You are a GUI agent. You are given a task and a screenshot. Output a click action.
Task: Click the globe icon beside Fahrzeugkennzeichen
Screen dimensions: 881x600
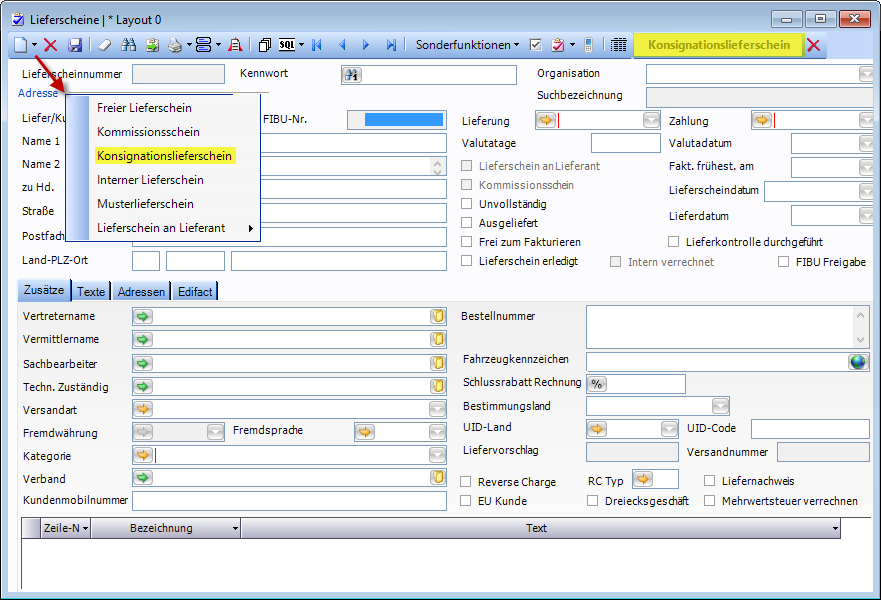coord(858,362)
